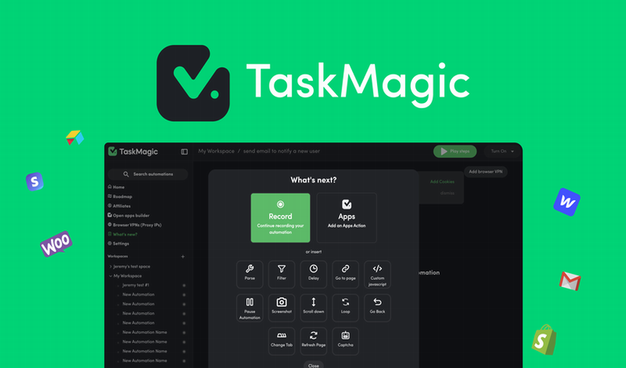The width and height of the screenshot is (626, 368).
Task: Dismiss the cookies notice
Action: [447, 193]
